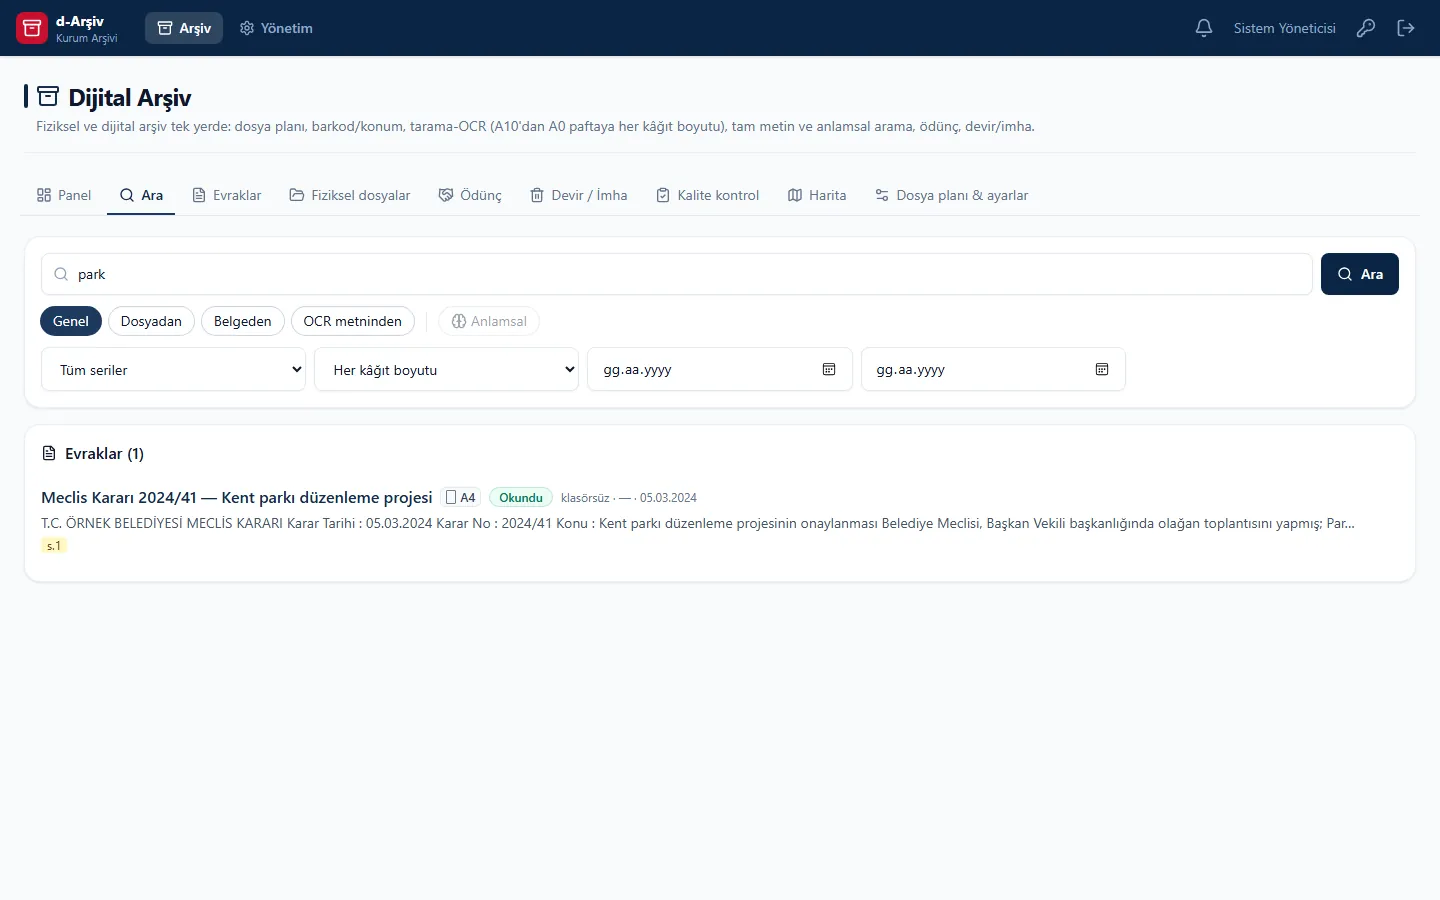Click the Okundu status badge
1440x900 pixels.
(x=521, y=497)
